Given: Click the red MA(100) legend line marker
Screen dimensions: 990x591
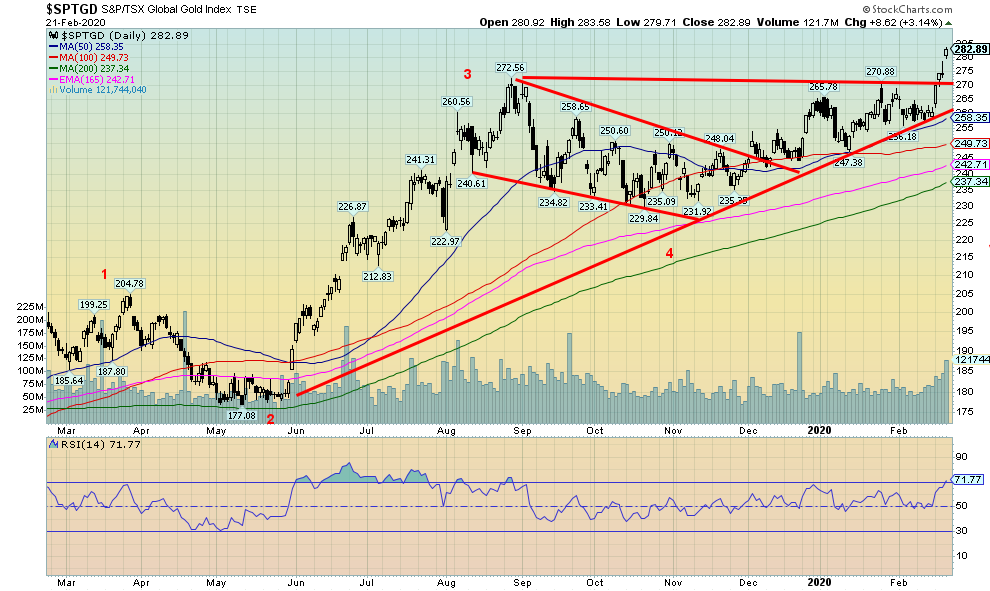Looking at the screenshot, I should [53, 57].
